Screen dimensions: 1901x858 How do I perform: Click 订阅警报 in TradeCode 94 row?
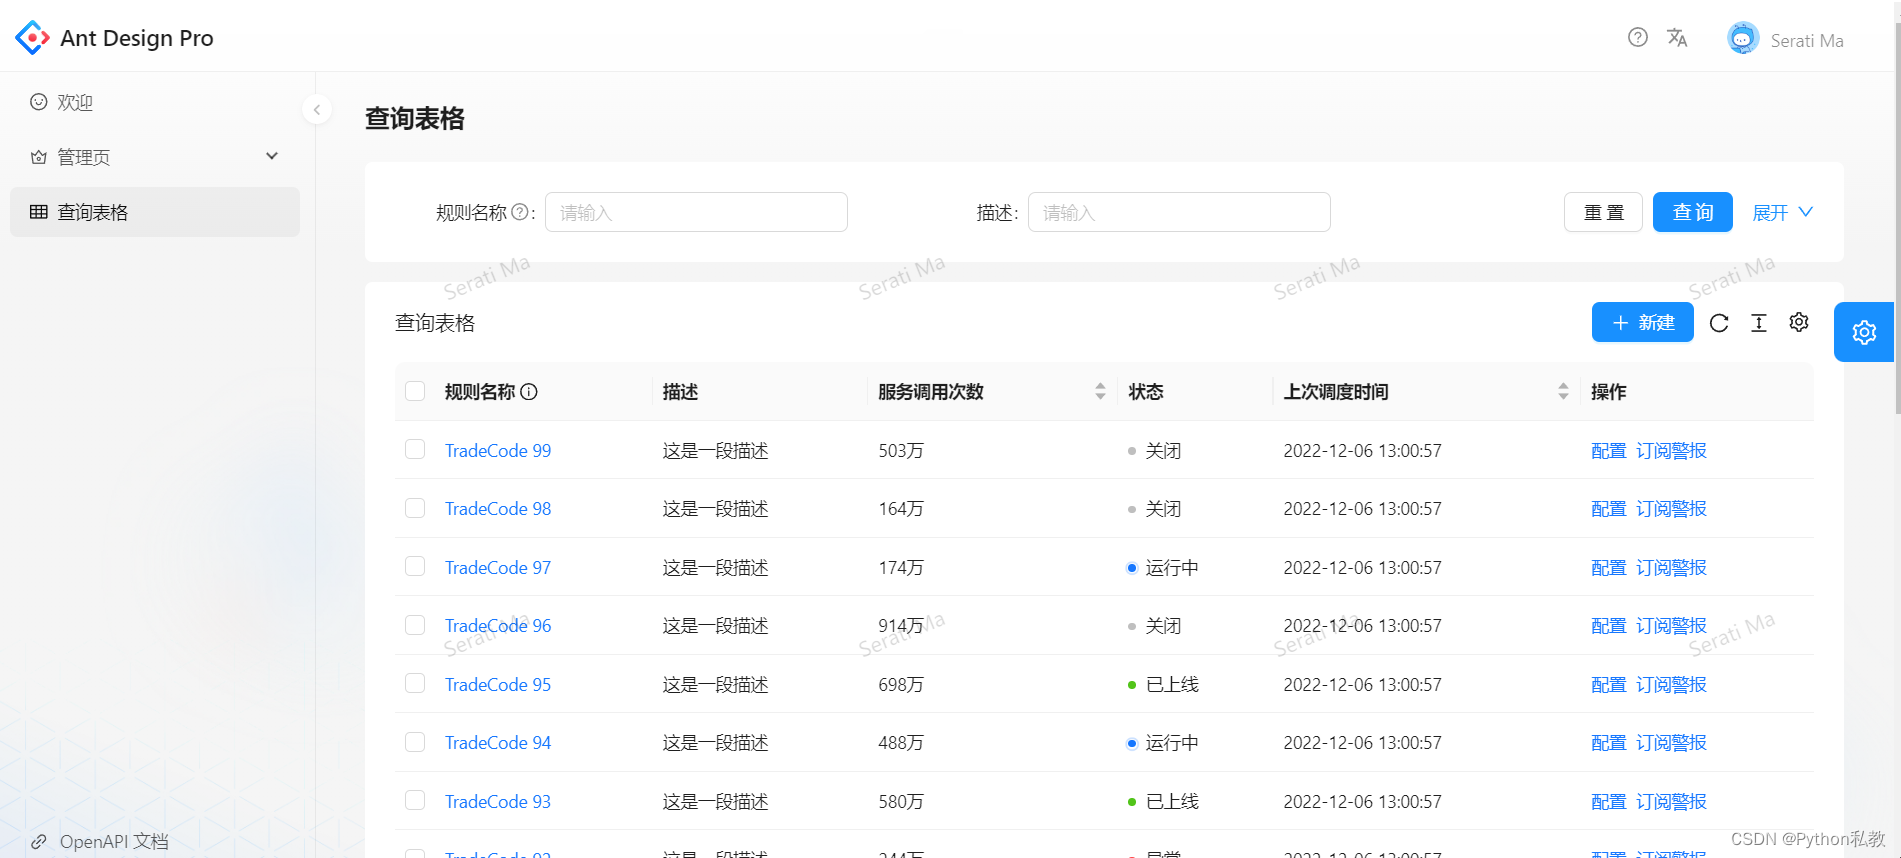(1671, 743)
